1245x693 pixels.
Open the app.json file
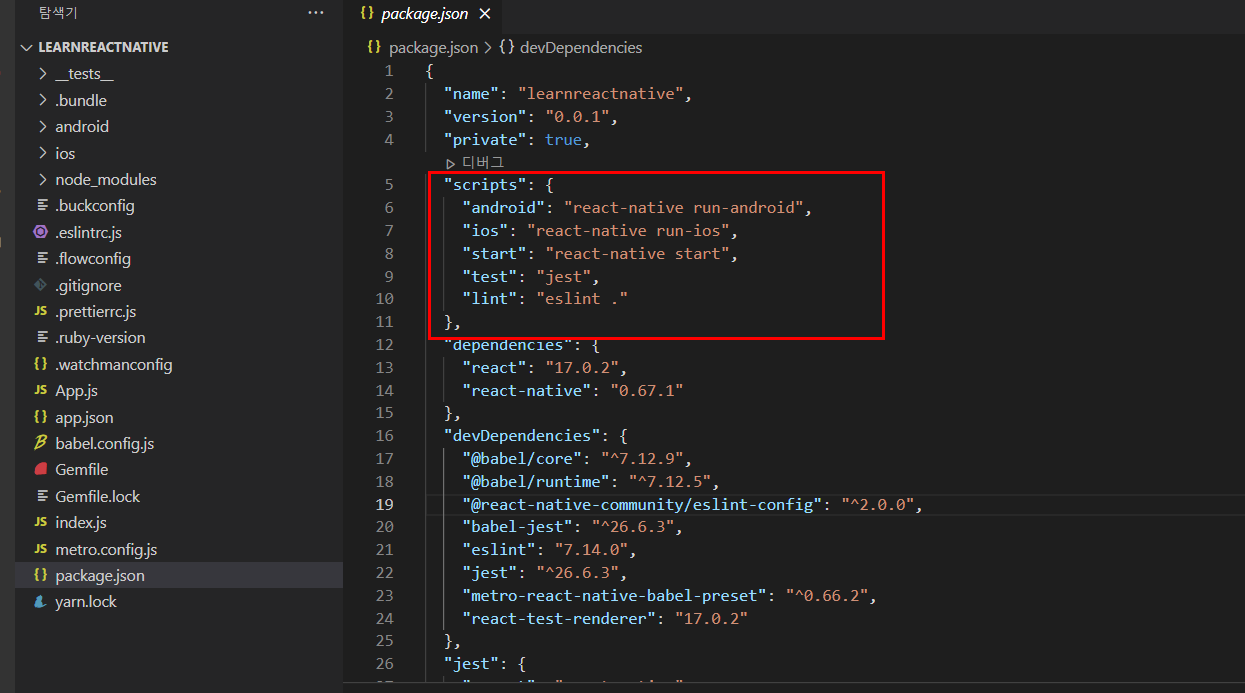84,417
